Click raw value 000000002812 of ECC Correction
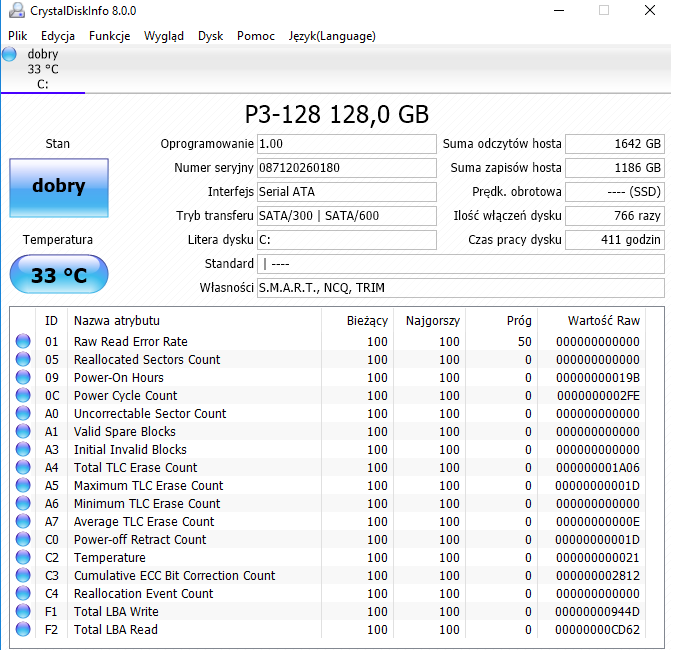The width and height of the screenshot is (674, 650). (598, 576)
